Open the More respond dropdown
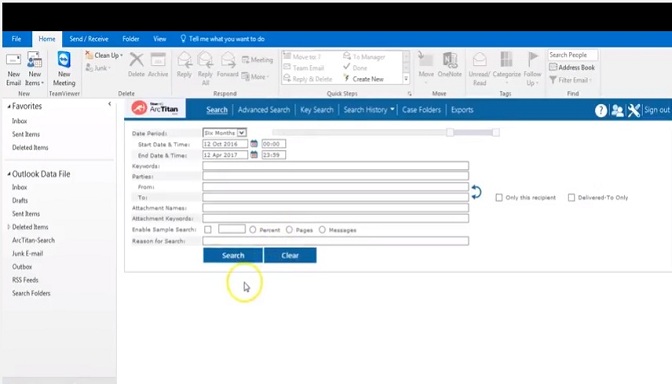672x384 pixels. [x=256, y=77]
